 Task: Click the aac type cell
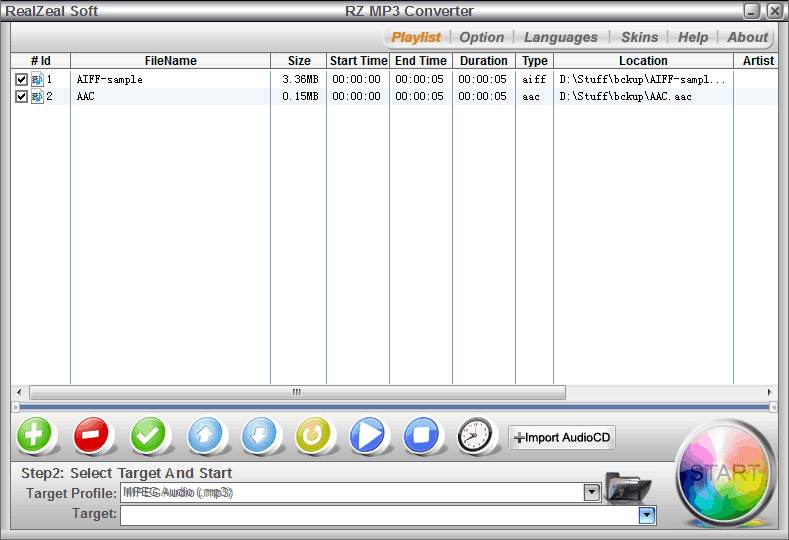pos(531,96)
